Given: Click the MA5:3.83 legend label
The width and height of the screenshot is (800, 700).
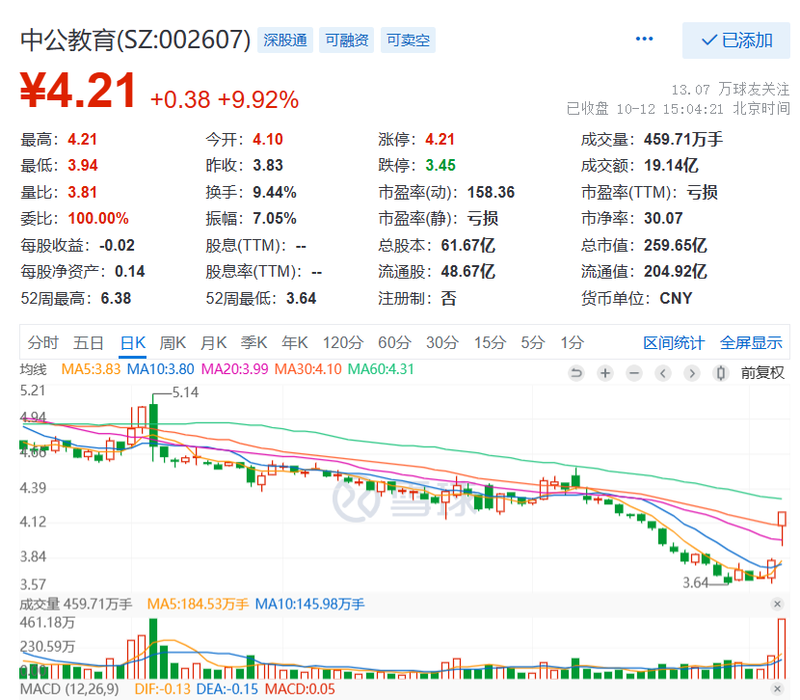Looking at the screenshot, I should click(x=91, y=369).
